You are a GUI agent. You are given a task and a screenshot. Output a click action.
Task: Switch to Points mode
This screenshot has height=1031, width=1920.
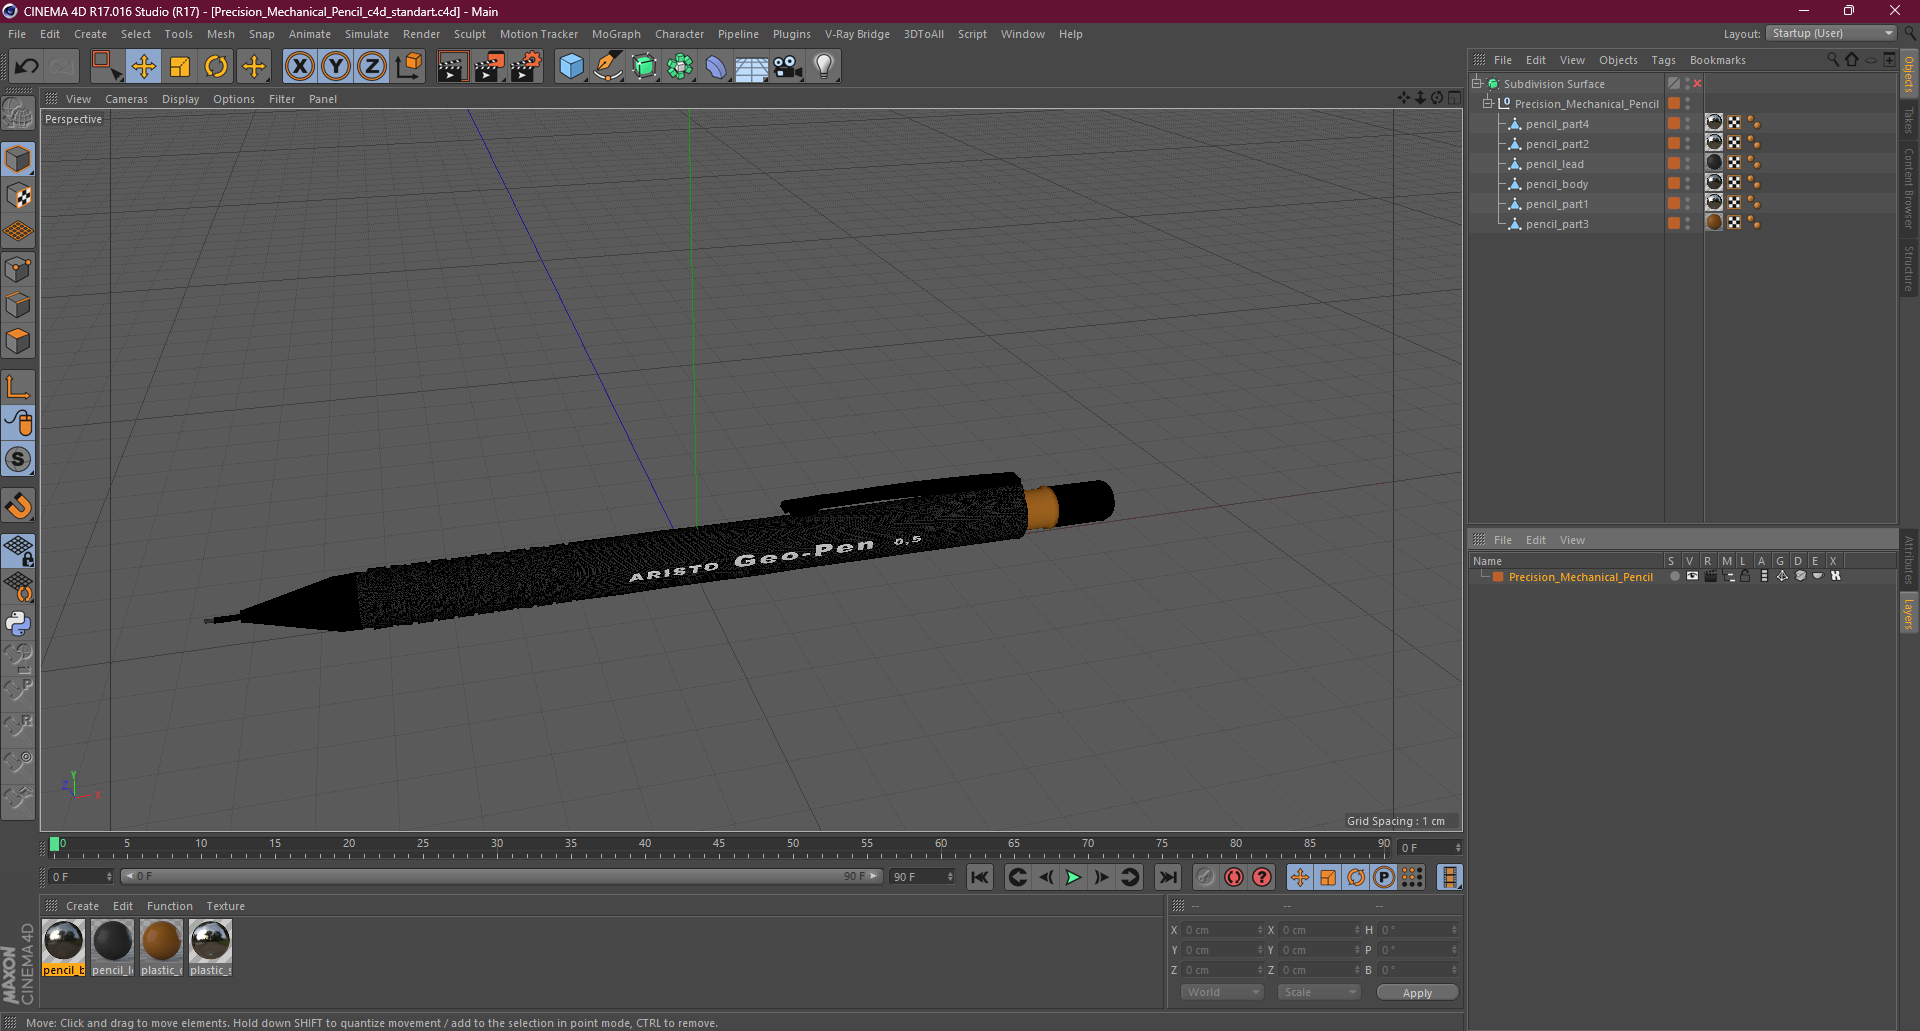18,269
